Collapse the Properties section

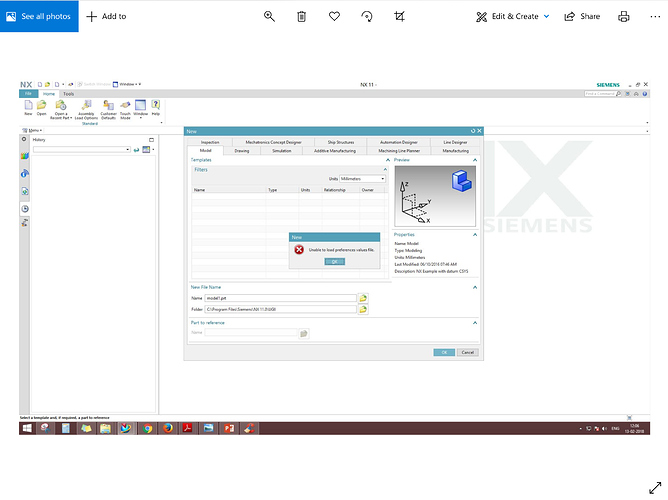coord(475,235)
